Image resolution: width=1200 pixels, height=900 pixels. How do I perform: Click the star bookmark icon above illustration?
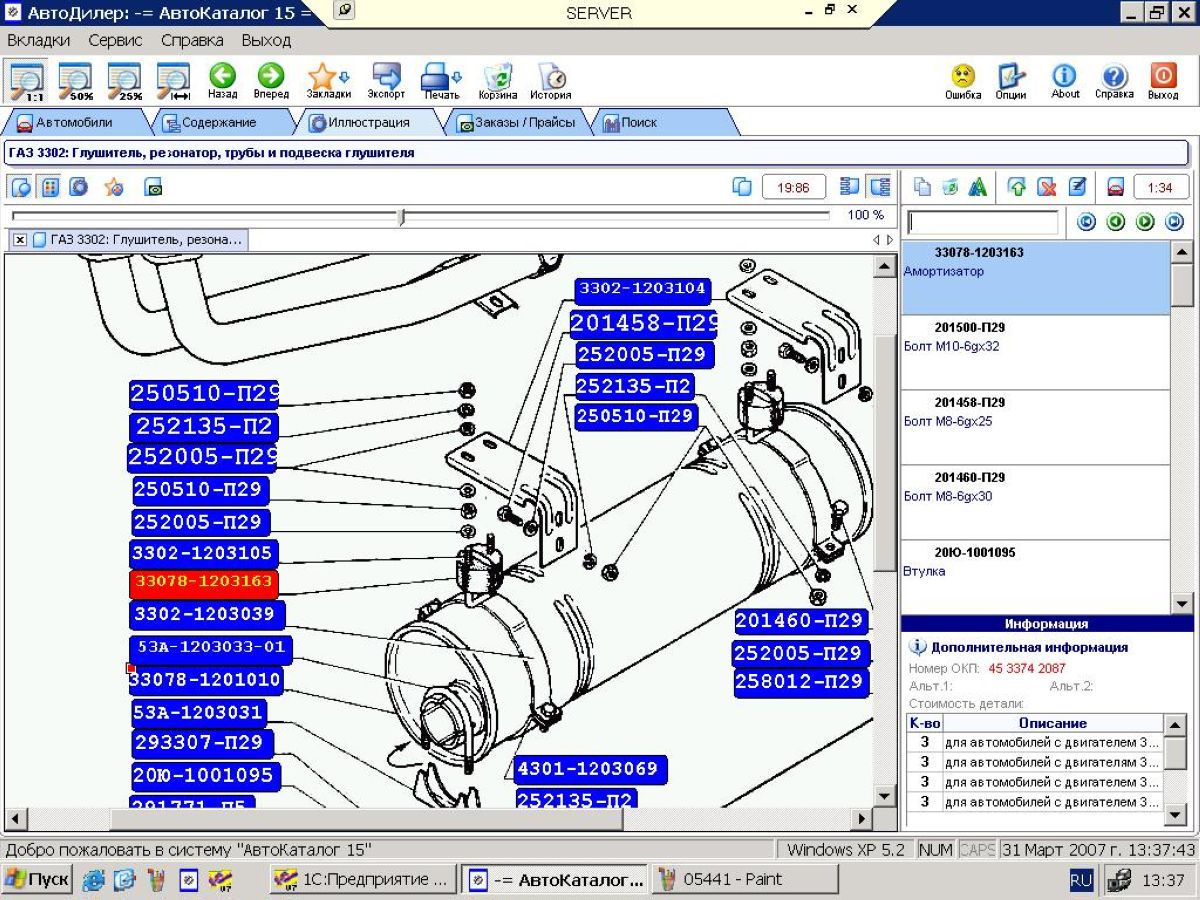point(114,187)
